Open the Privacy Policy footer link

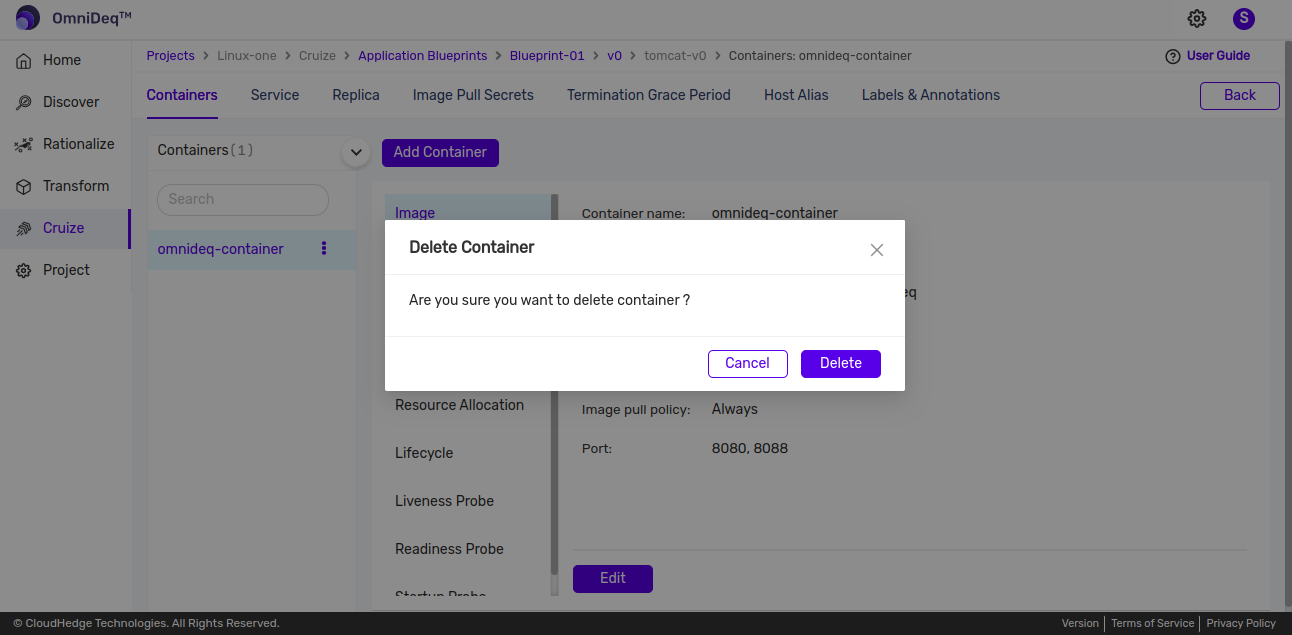click(1241, 623)
